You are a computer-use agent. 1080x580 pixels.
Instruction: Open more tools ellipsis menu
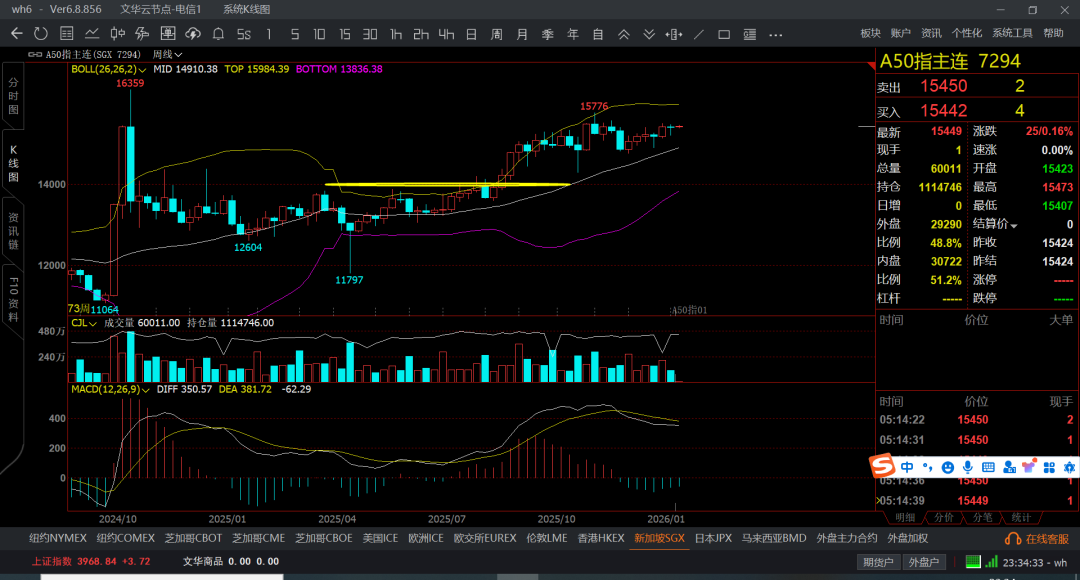click(x=776, y=34)
